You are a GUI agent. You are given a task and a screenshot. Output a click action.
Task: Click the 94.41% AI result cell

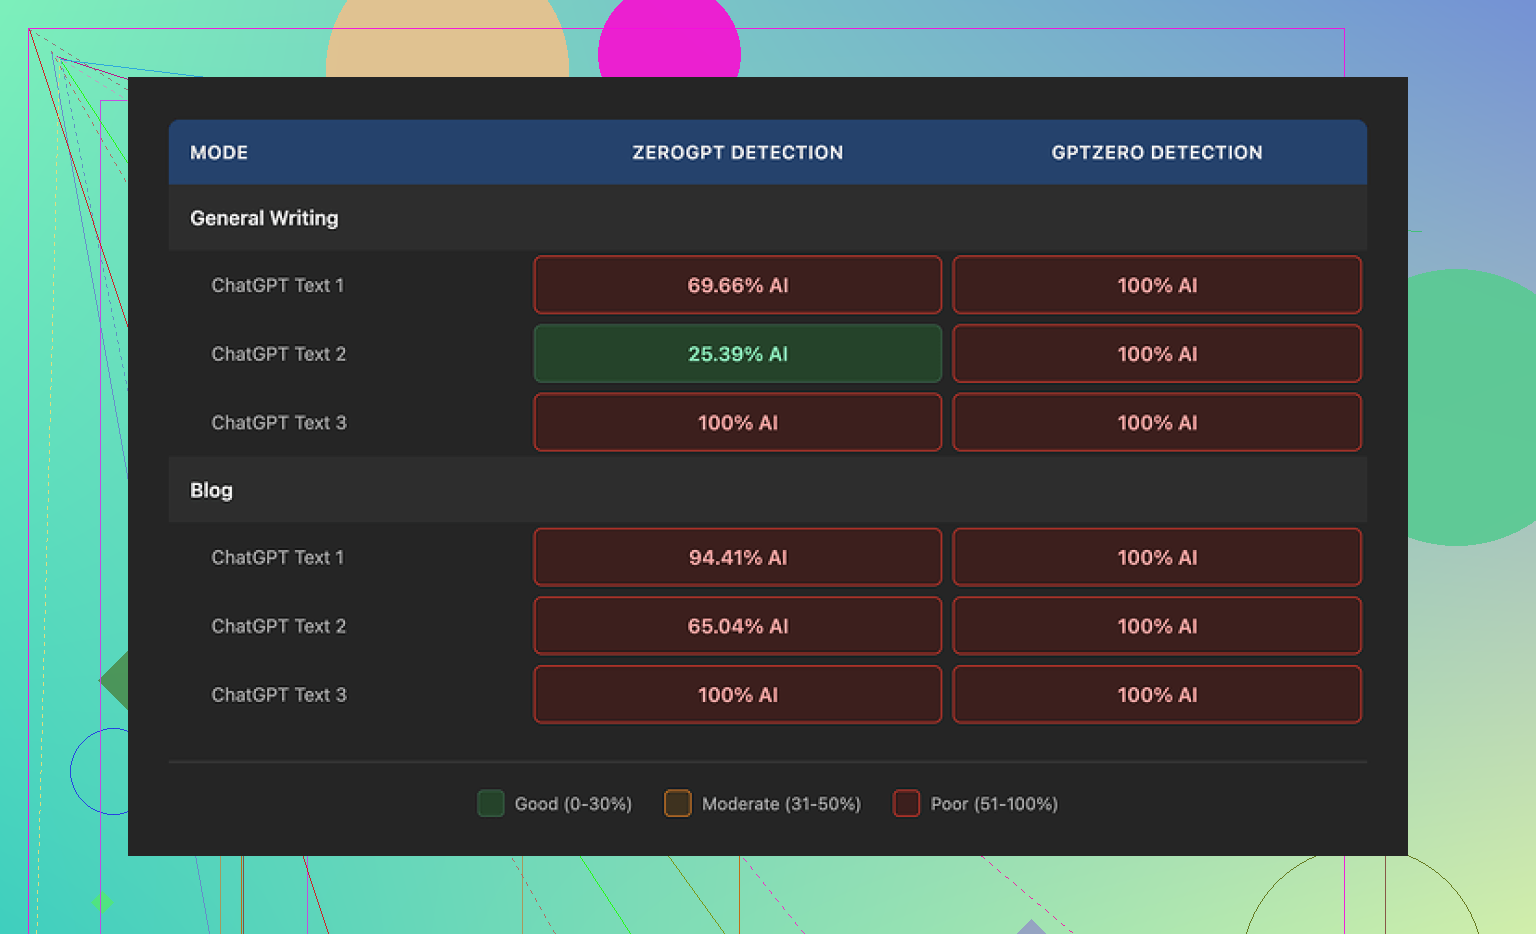[737, 557]
